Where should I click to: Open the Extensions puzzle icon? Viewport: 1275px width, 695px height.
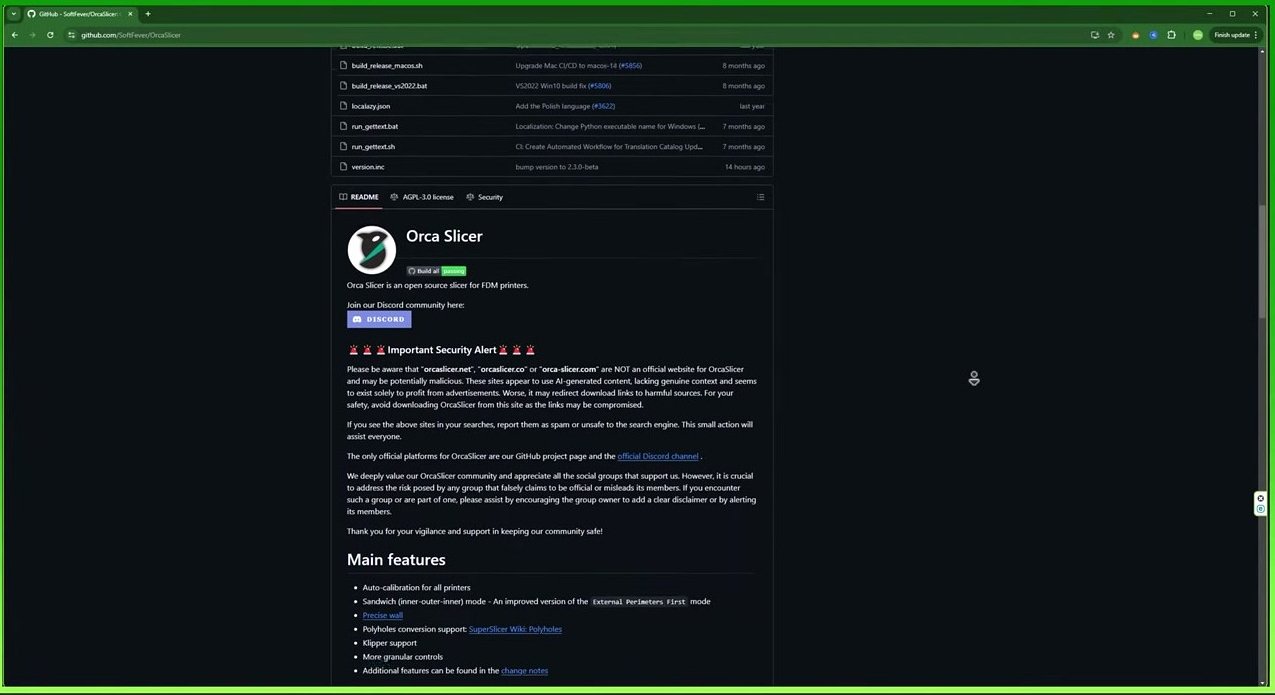click(x=1171, y=35)
